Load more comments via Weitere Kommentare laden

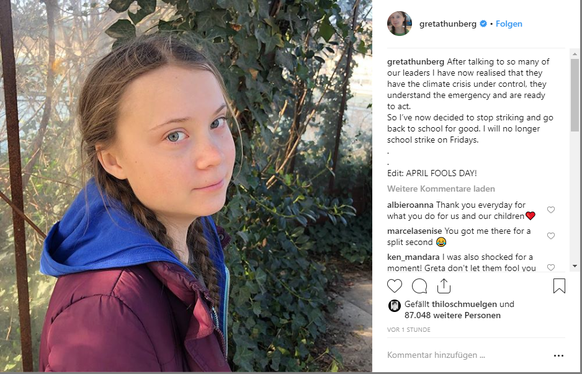(x=441, y=189)
